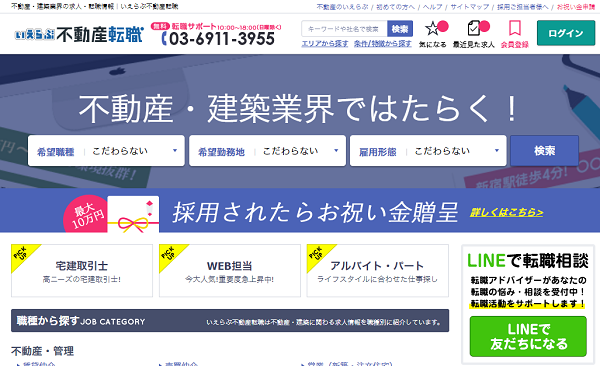600x366 pixels.
Task: Click the いえらぶ不動産転職 site logo
Action: point(79,35)
